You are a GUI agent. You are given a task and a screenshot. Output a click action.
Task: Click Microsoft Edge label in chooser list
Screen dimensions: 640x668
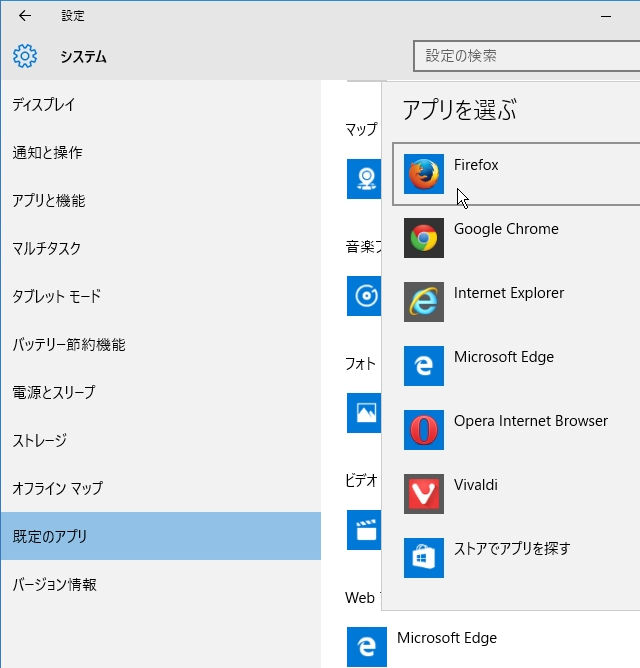(504, 357)
